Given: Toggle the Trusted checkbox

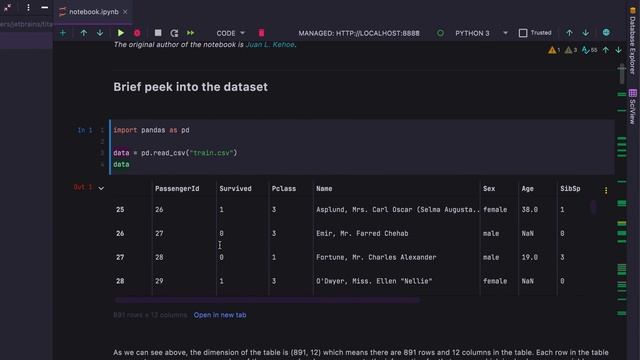Looking at the screenshot, I should (523, 33).
